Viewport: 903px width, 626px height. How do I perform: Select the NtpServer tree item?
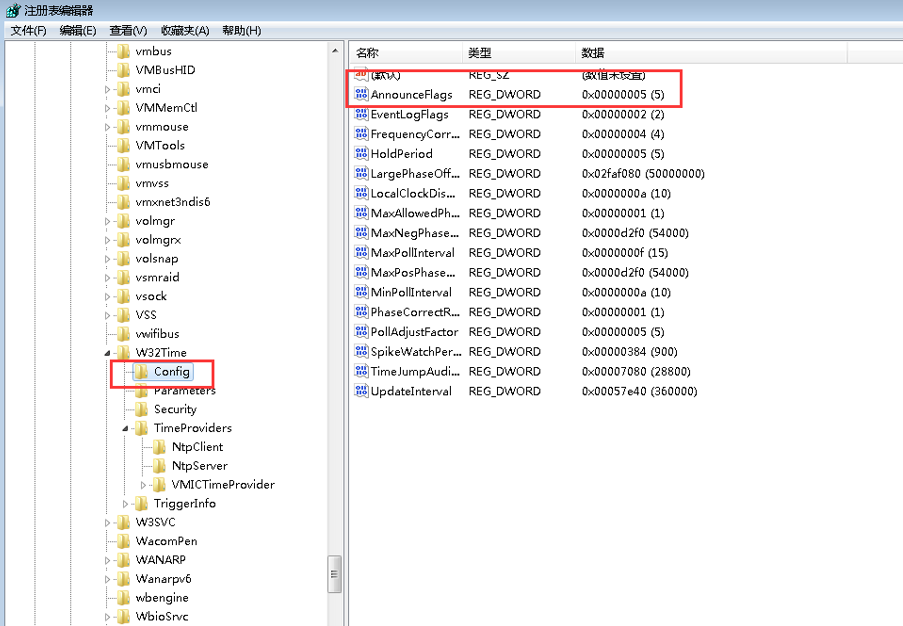[x=199, y=466]
